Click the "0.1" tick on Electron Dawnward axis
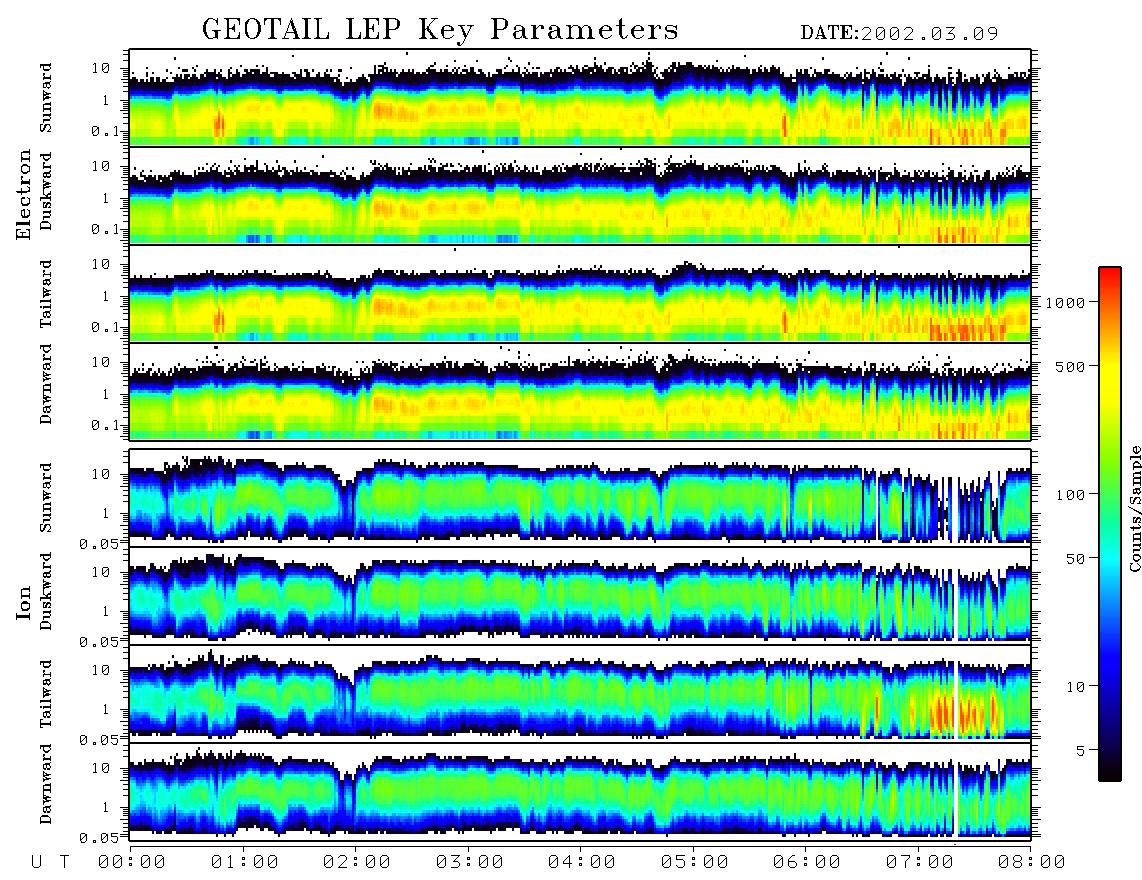 pyautogui.click(x=105, y=425)
